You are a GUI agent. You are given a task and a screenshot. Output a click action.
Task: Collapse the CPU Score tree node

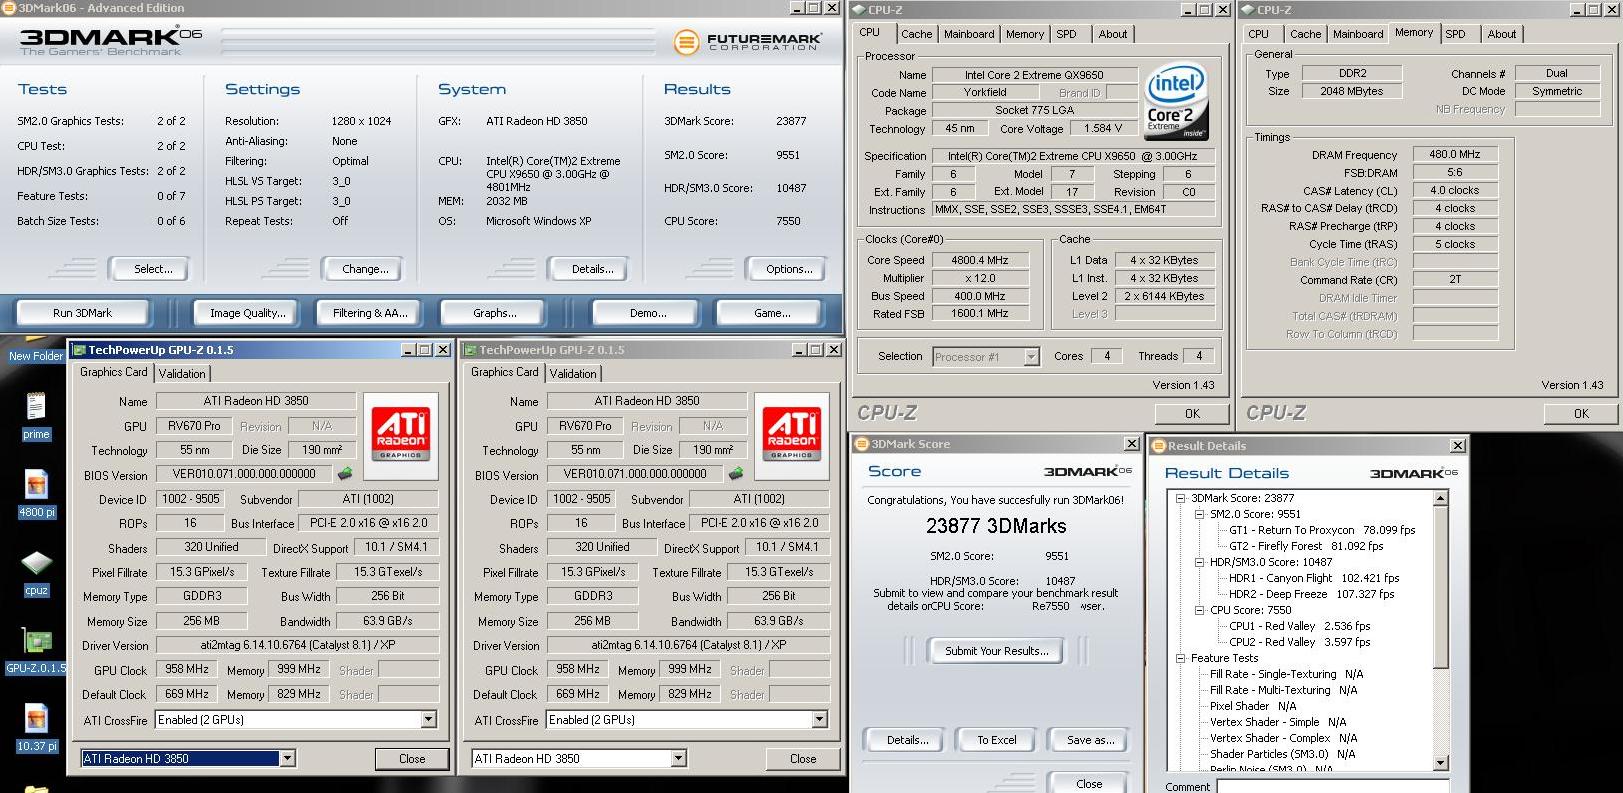coord(1200,610)
